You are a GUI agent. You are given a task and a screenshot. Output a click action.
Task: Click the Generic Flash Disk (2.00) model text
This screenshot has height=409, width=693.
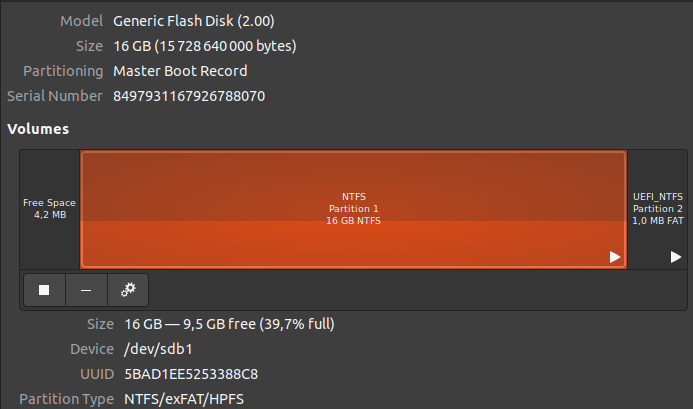pyautogui.click(x=194, y=20)
